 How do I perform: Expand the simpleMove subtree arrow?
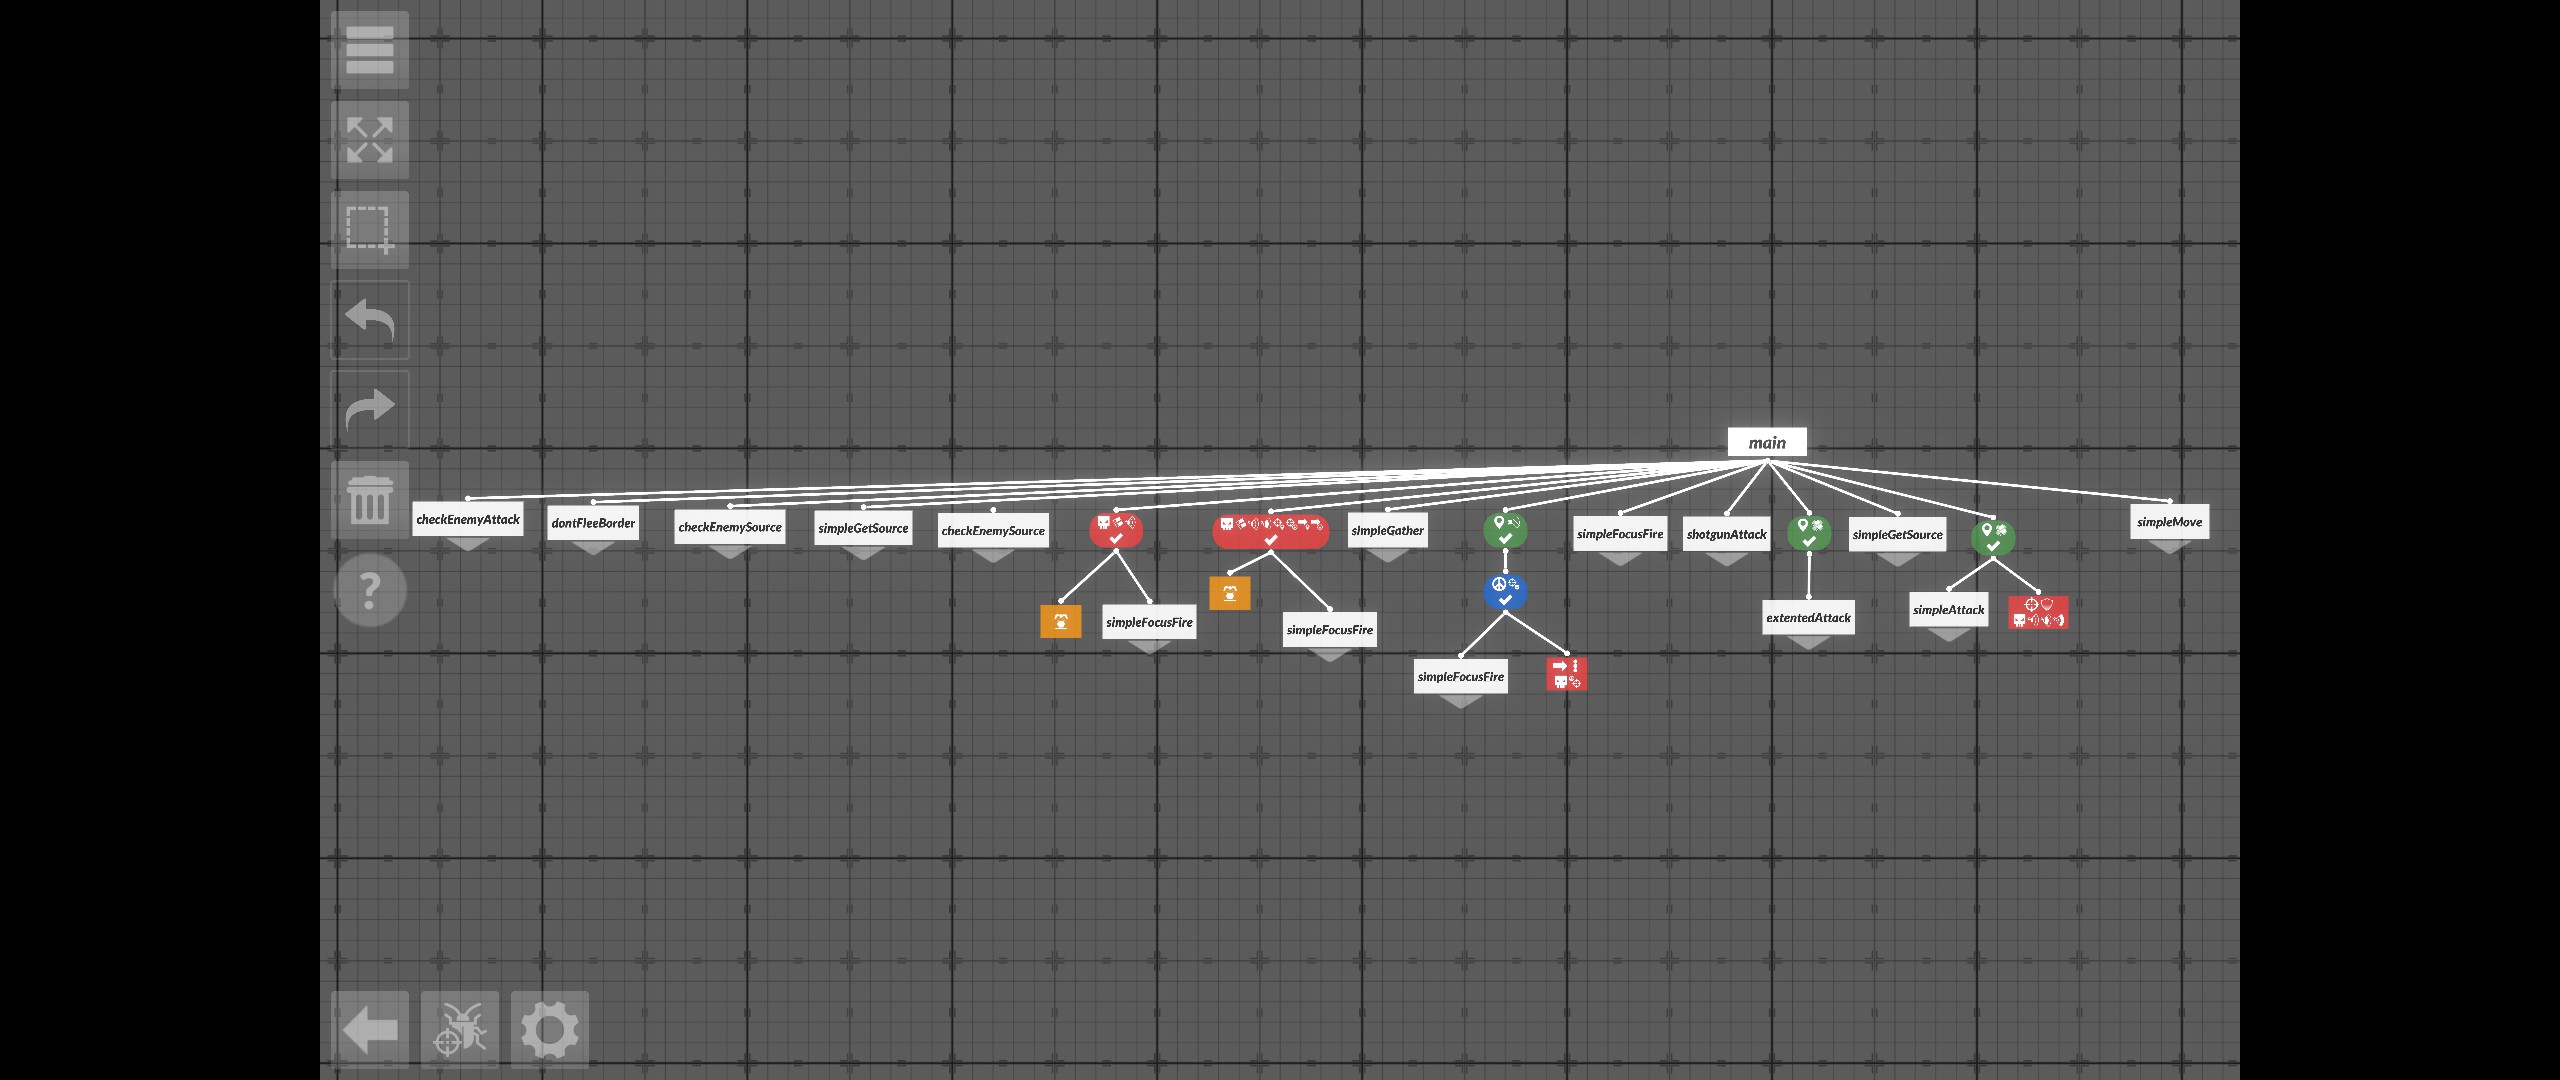2168,547
